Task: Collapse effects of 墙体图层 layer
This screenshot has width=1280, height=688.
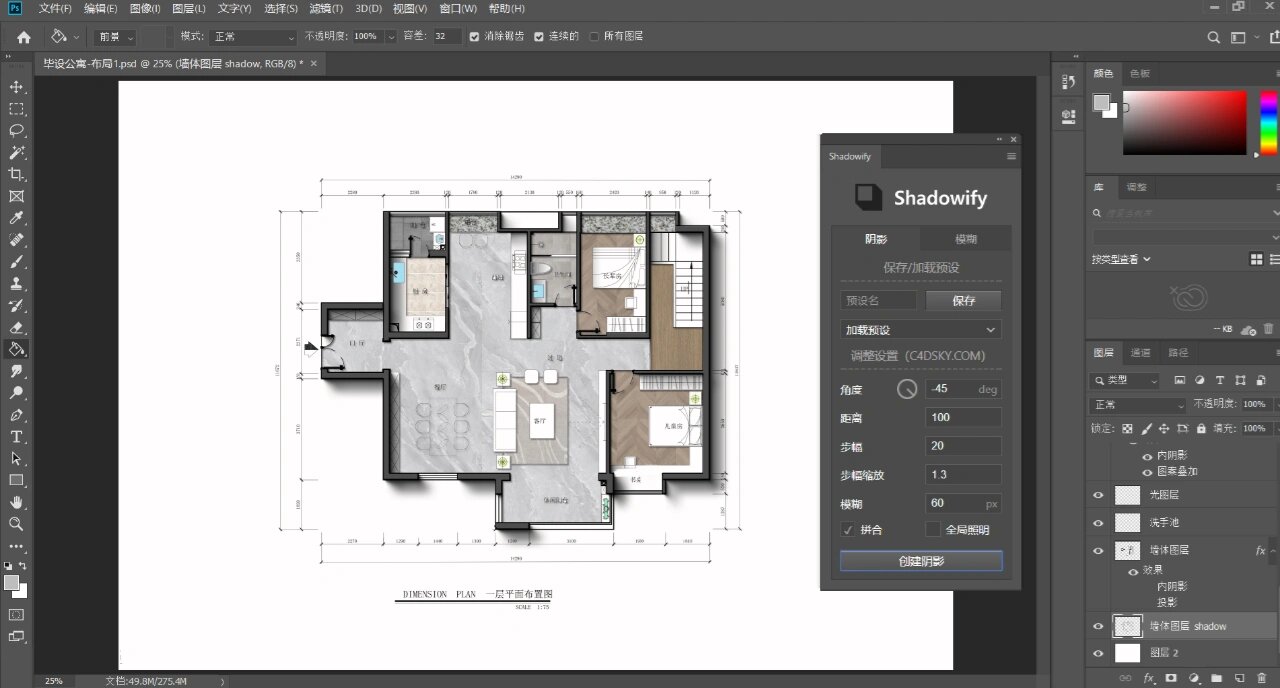Action: coord(1272,551)
